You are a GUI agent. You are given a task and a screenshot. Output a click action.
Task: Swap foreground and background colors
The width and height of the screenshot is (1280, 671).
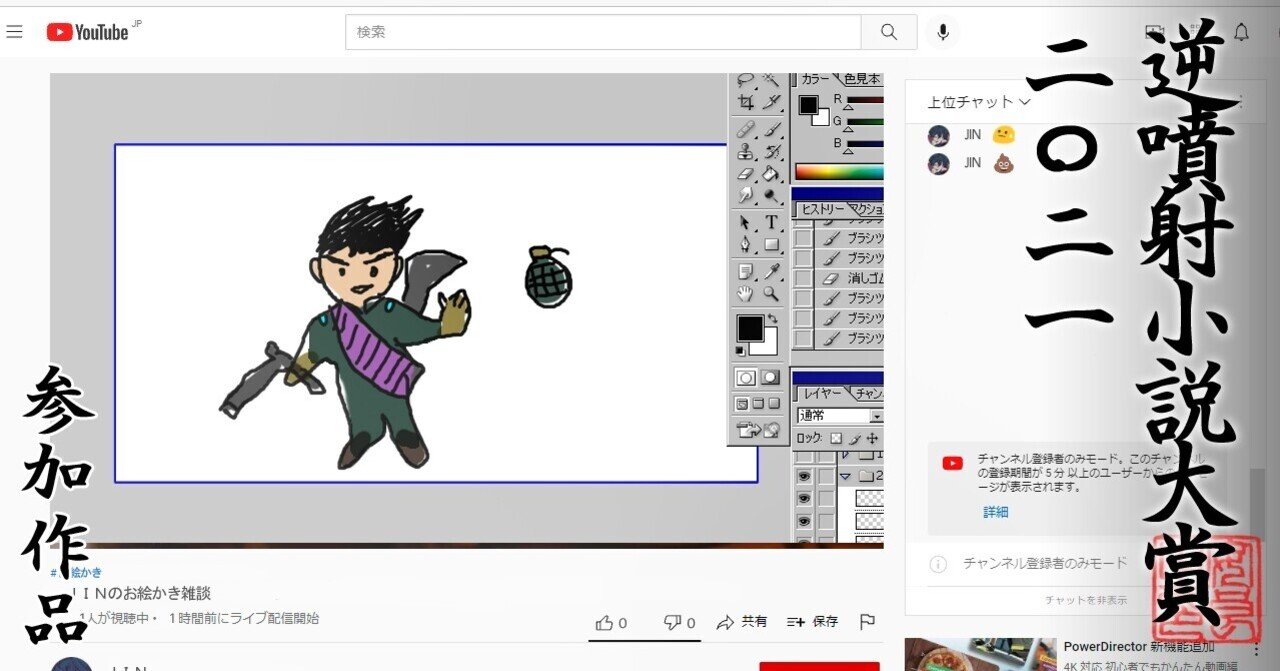(772, 318)
